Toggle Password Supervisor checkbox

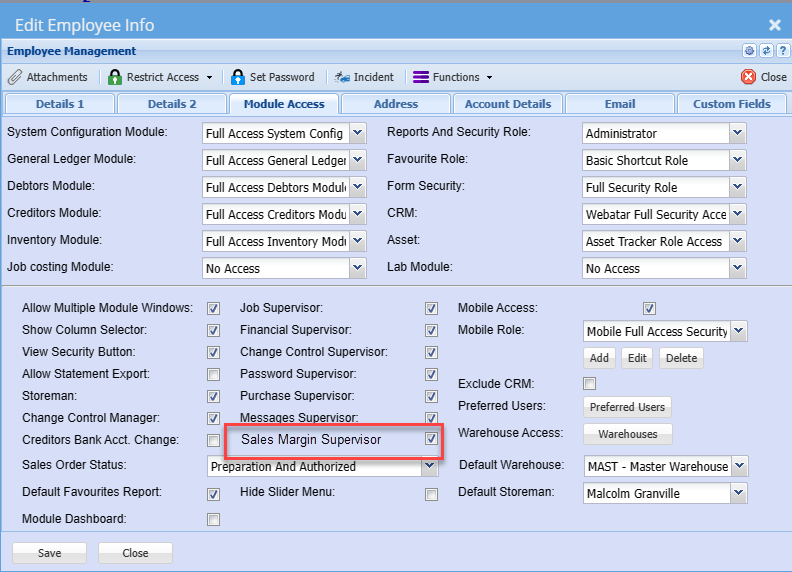[431, 374]
